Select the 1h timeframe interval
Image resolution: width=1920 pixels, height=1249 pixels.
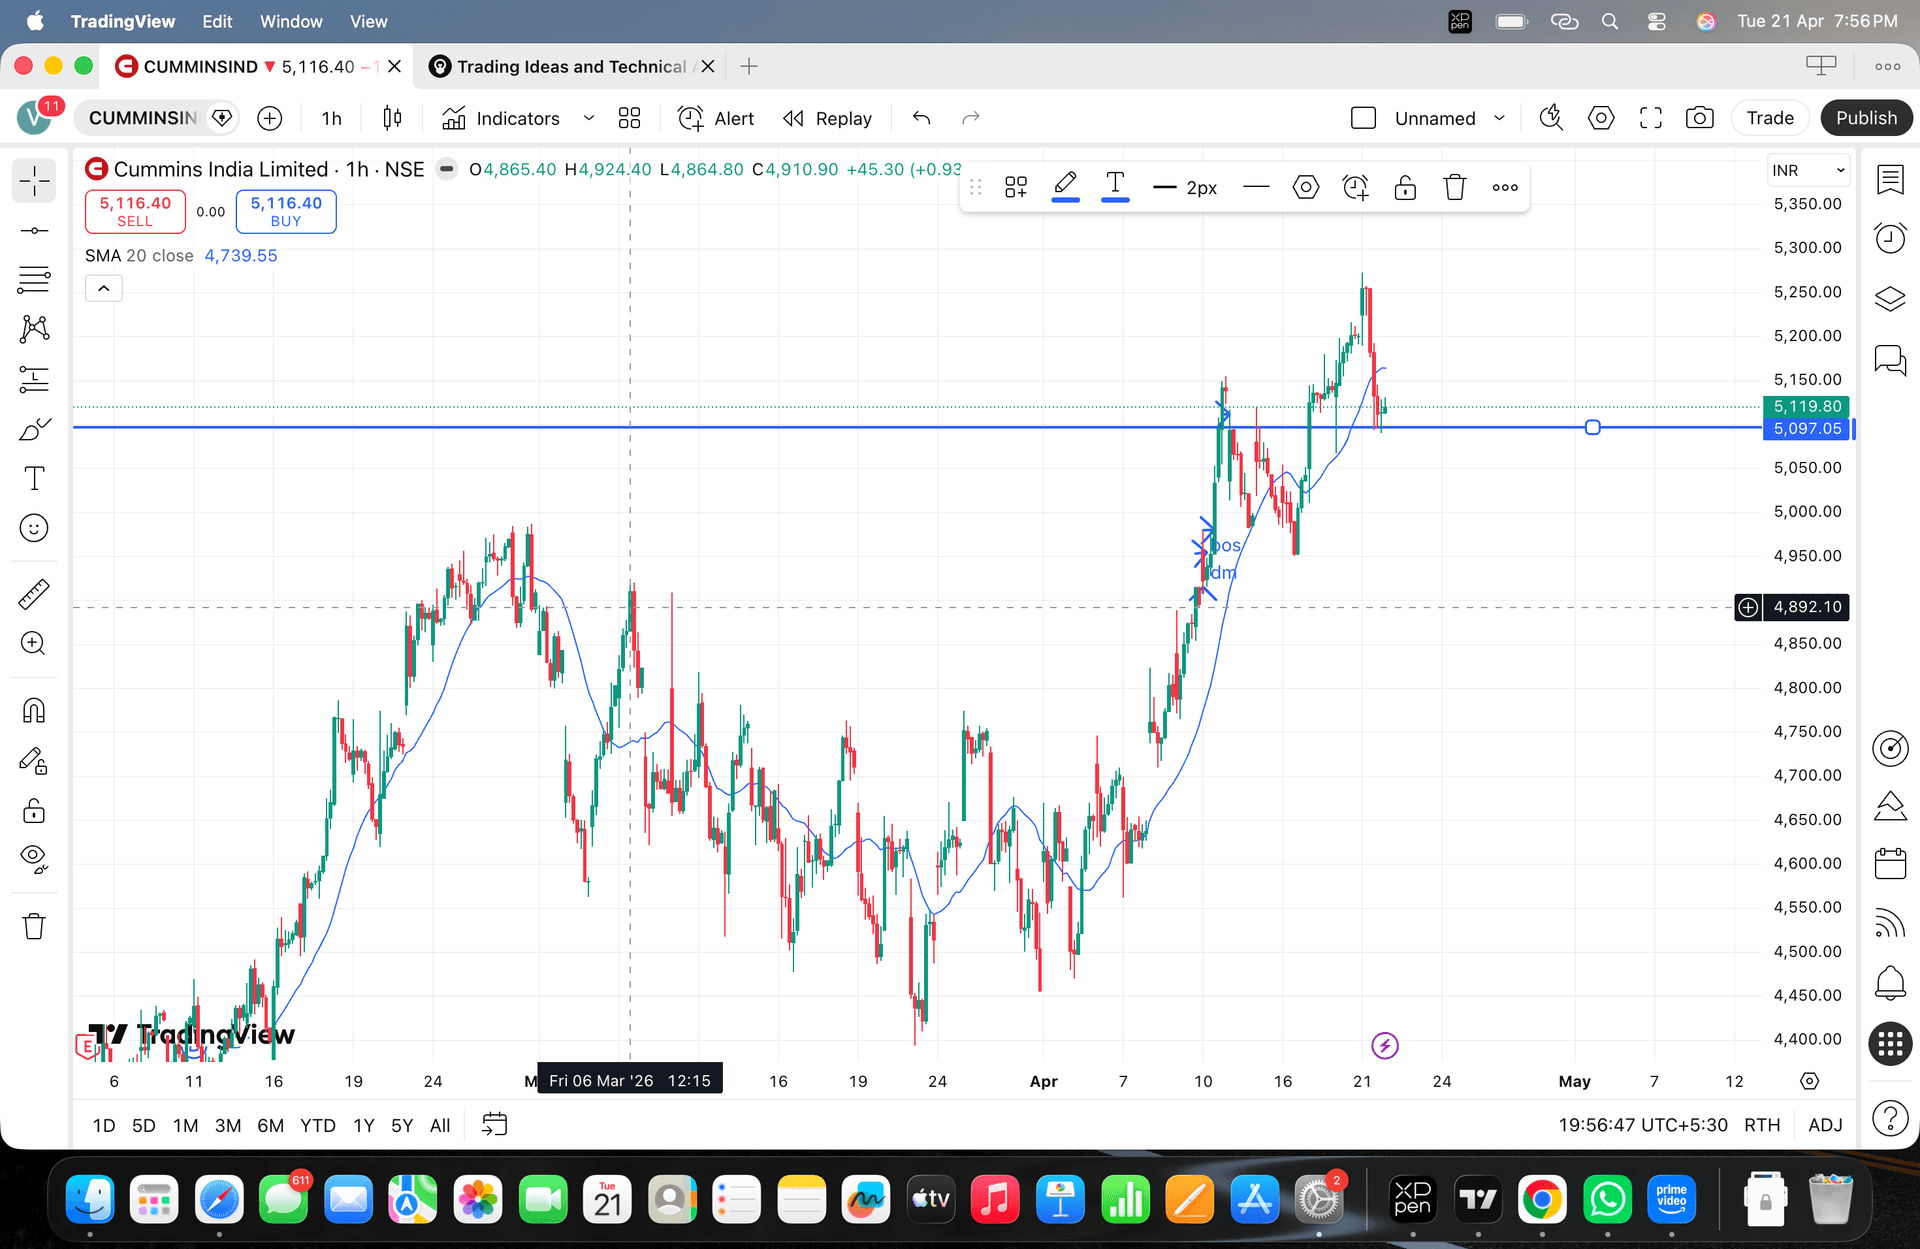point(331,118)
